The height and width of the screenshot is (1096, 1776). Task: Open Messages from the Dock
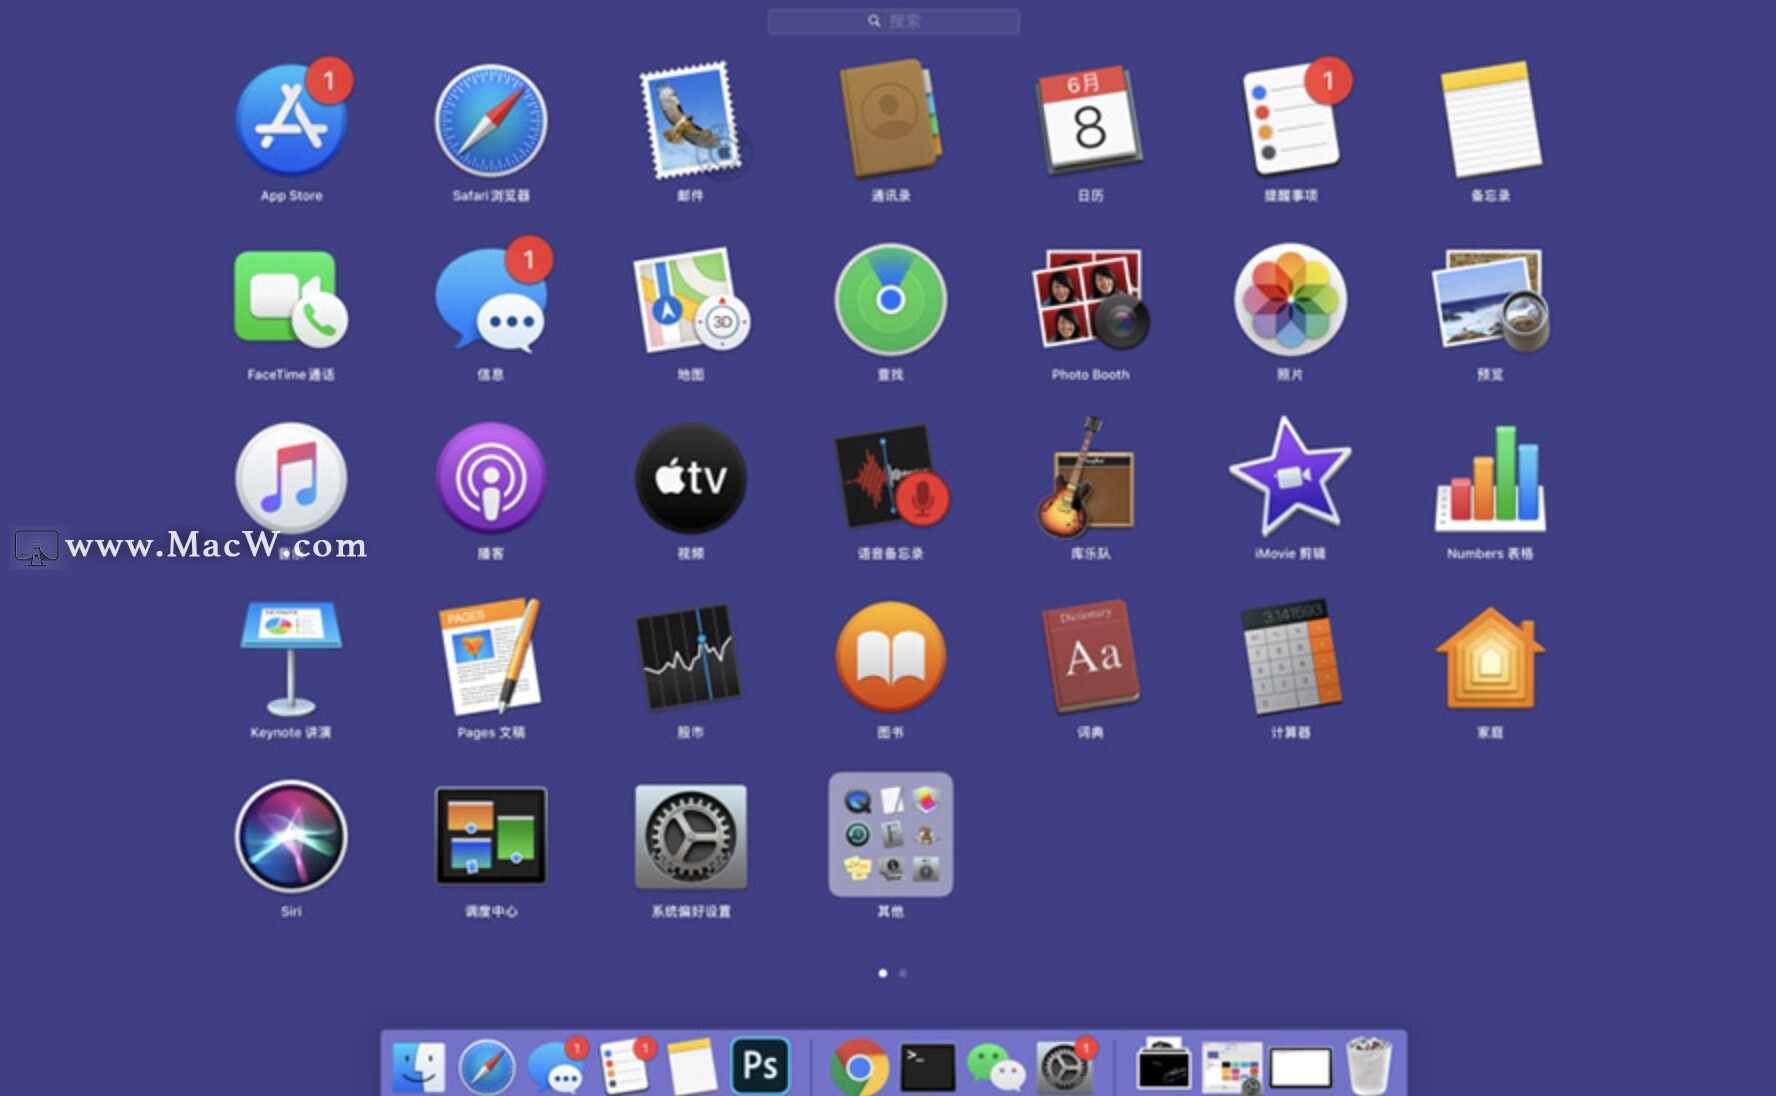(556, 1067)
